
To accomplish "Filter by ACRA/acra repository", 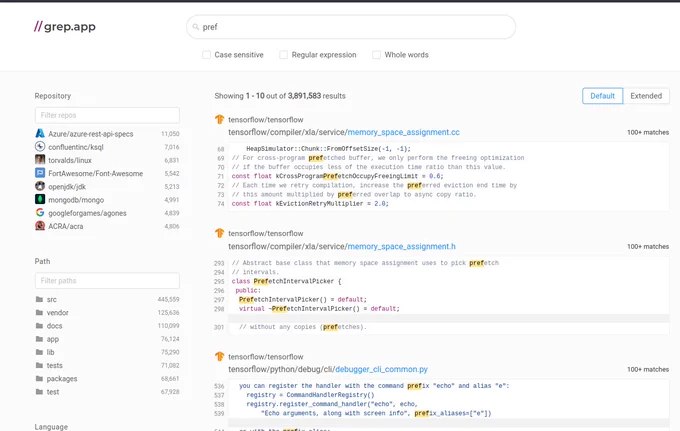I will pos(65,226).
